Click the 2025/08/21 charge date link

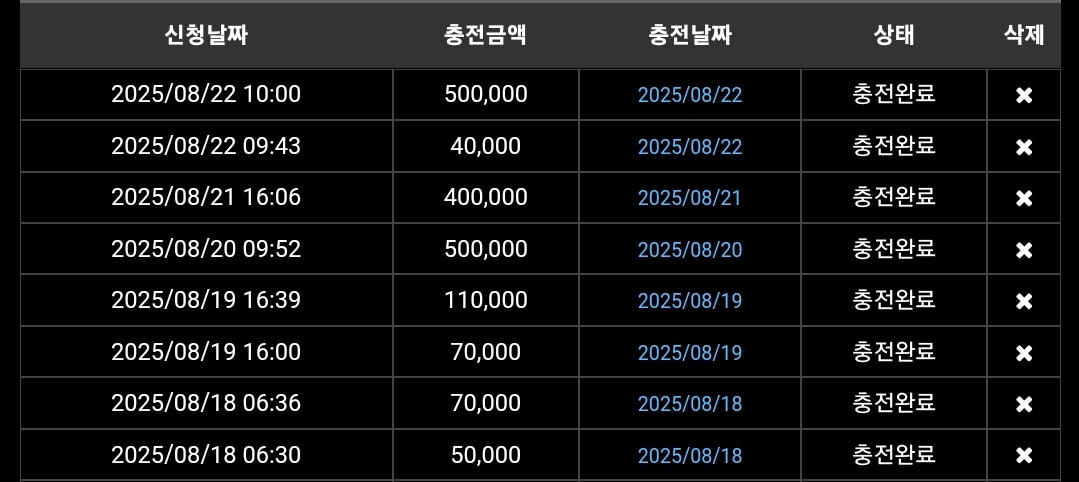(690, 198)
